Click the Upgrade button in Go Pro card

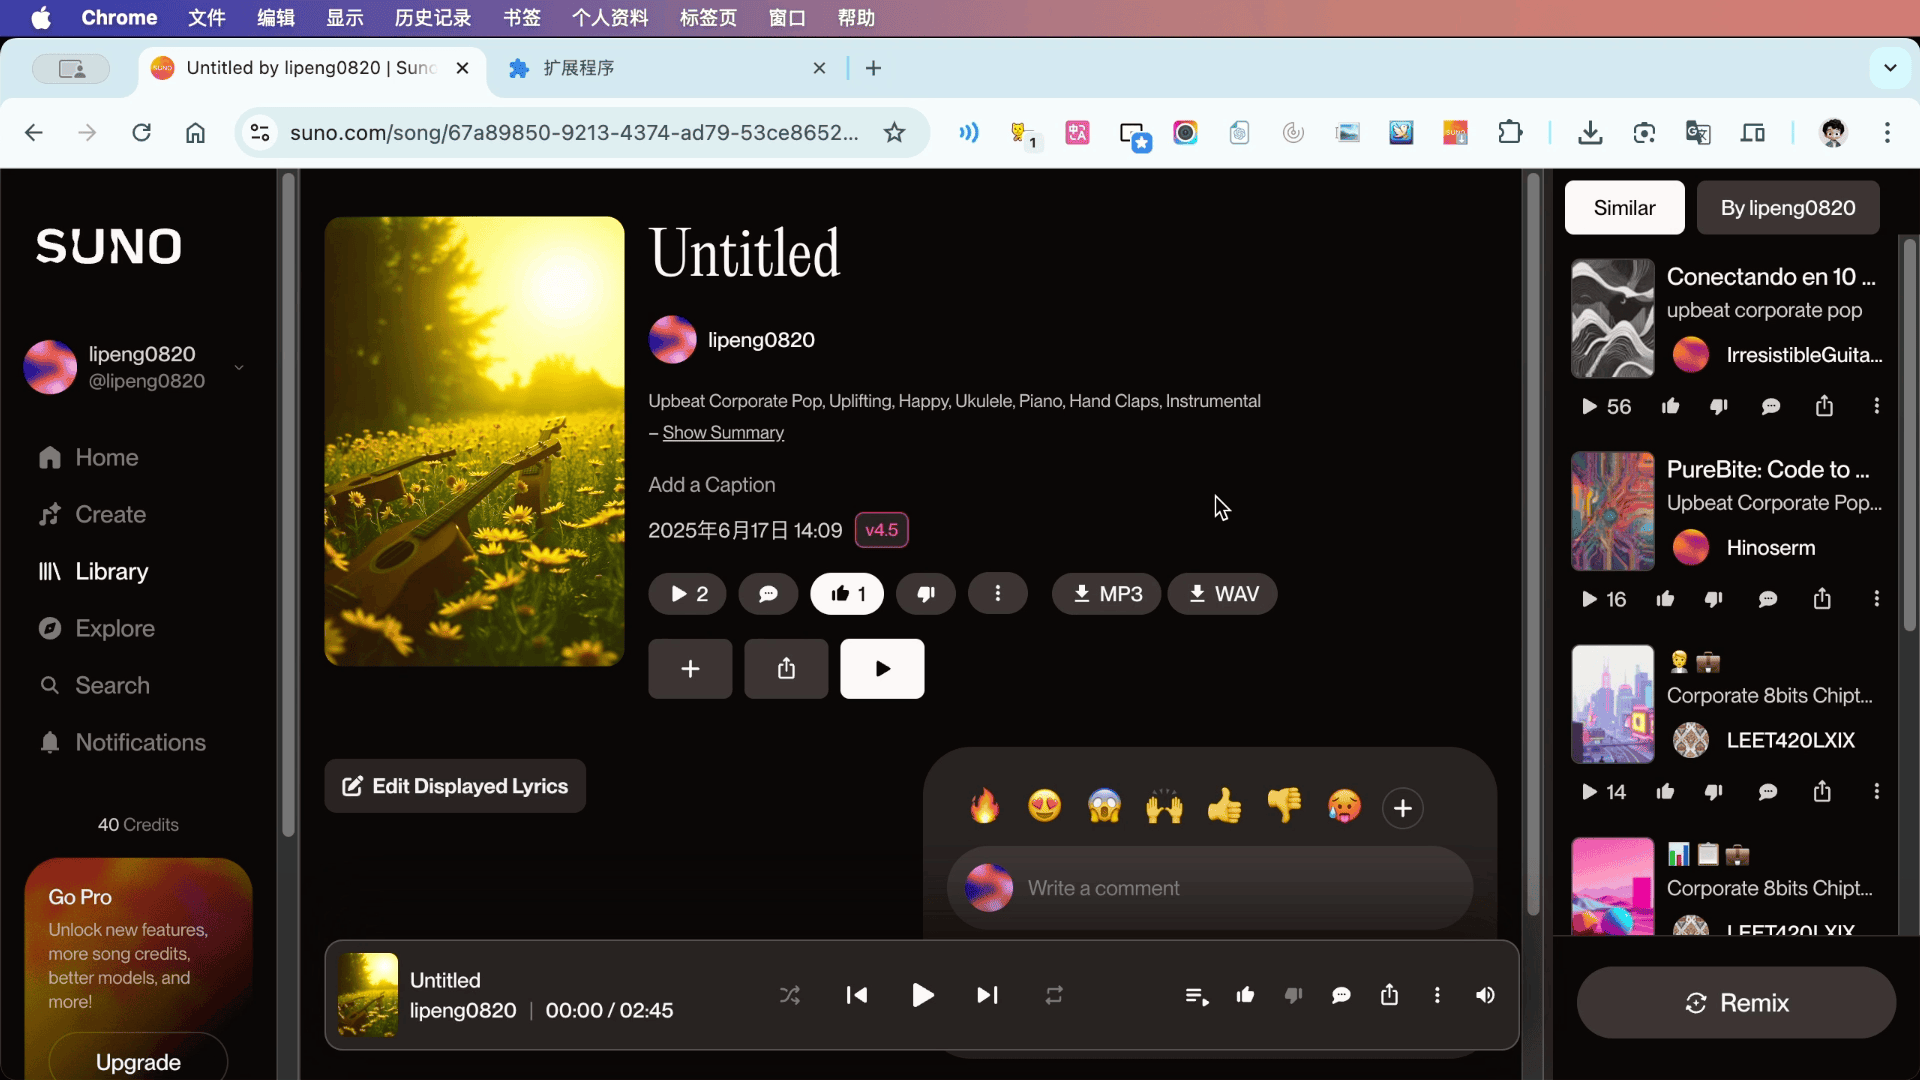click(x=138, y=1062)
